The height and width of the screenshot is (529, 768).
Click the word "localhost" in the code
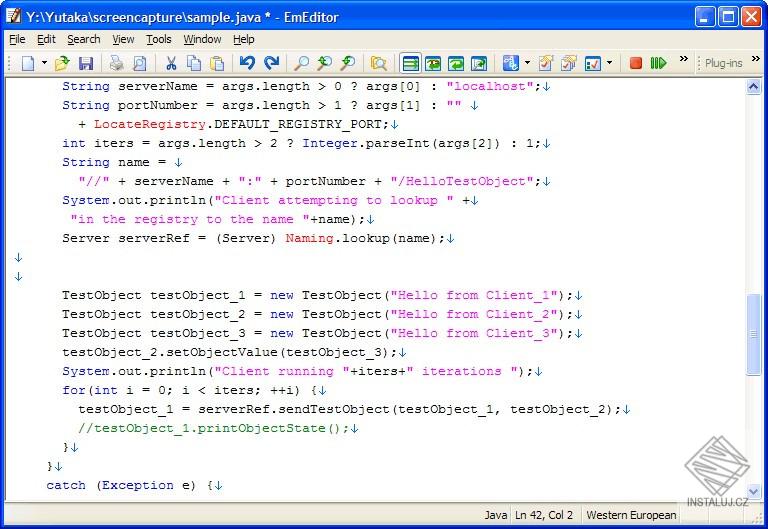[490, 86]
